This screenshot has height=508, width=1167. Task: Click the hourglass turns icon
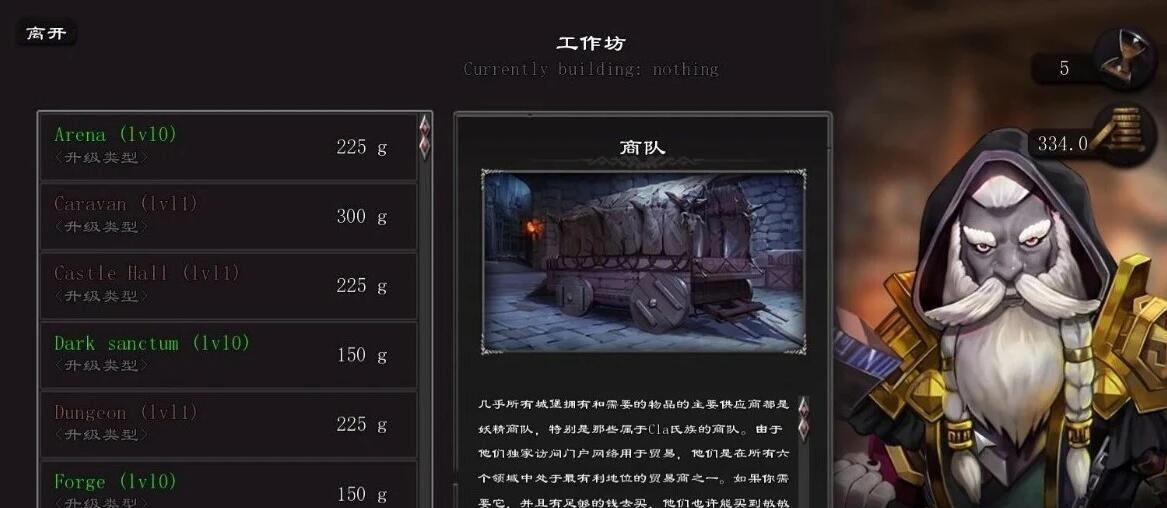[x=1123, y=60]
